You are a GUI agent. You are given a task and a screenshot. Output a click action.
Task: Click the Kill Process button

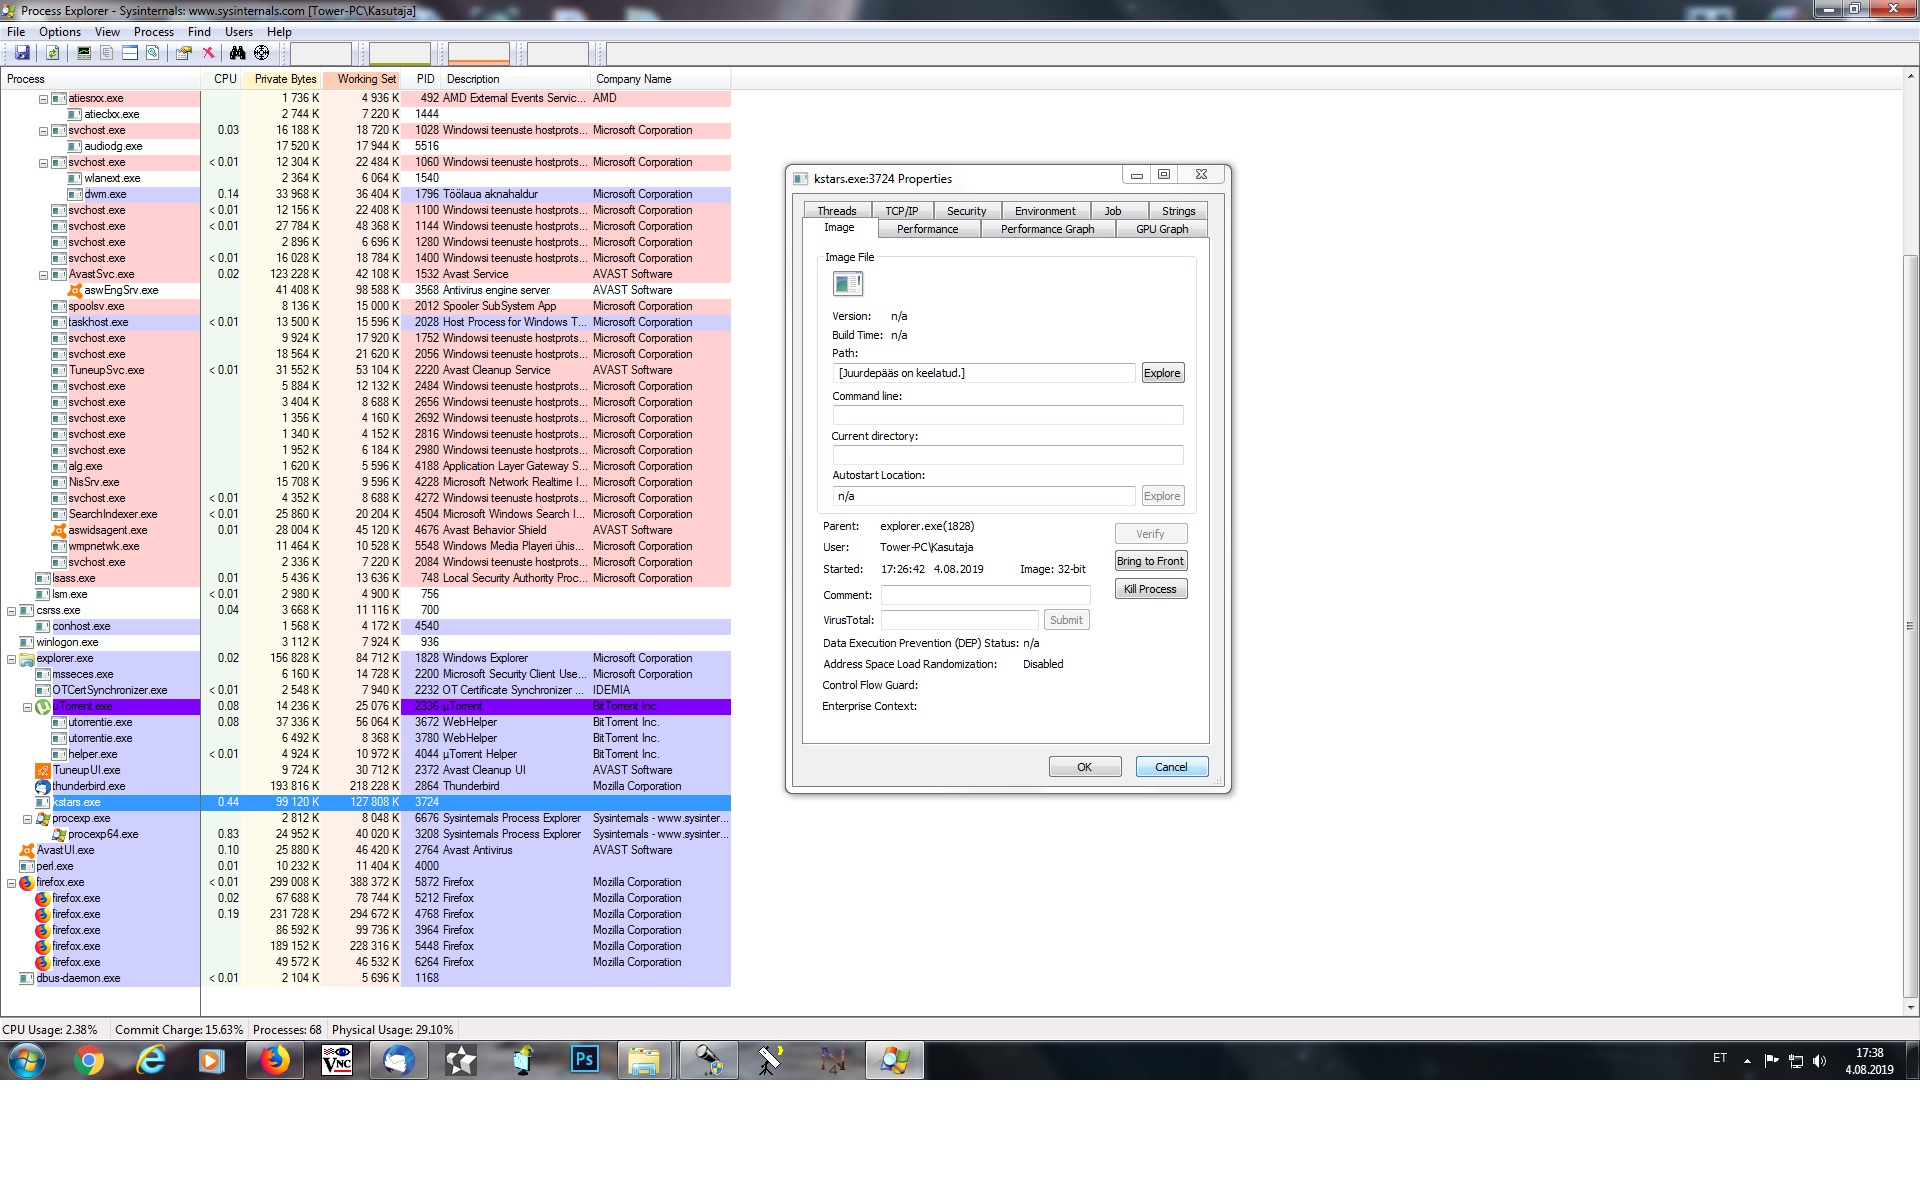tap(1150, 589)
